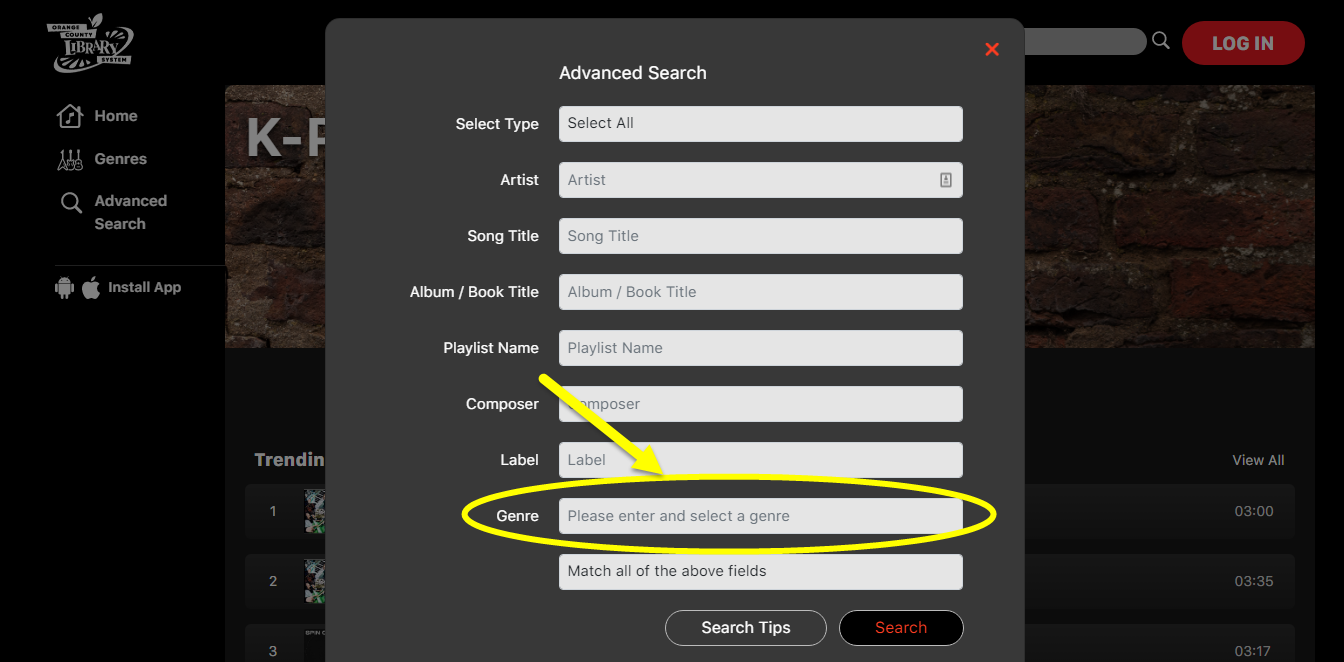Click the Composer input field
1344x662 pixels.
(x=761, y=404)
